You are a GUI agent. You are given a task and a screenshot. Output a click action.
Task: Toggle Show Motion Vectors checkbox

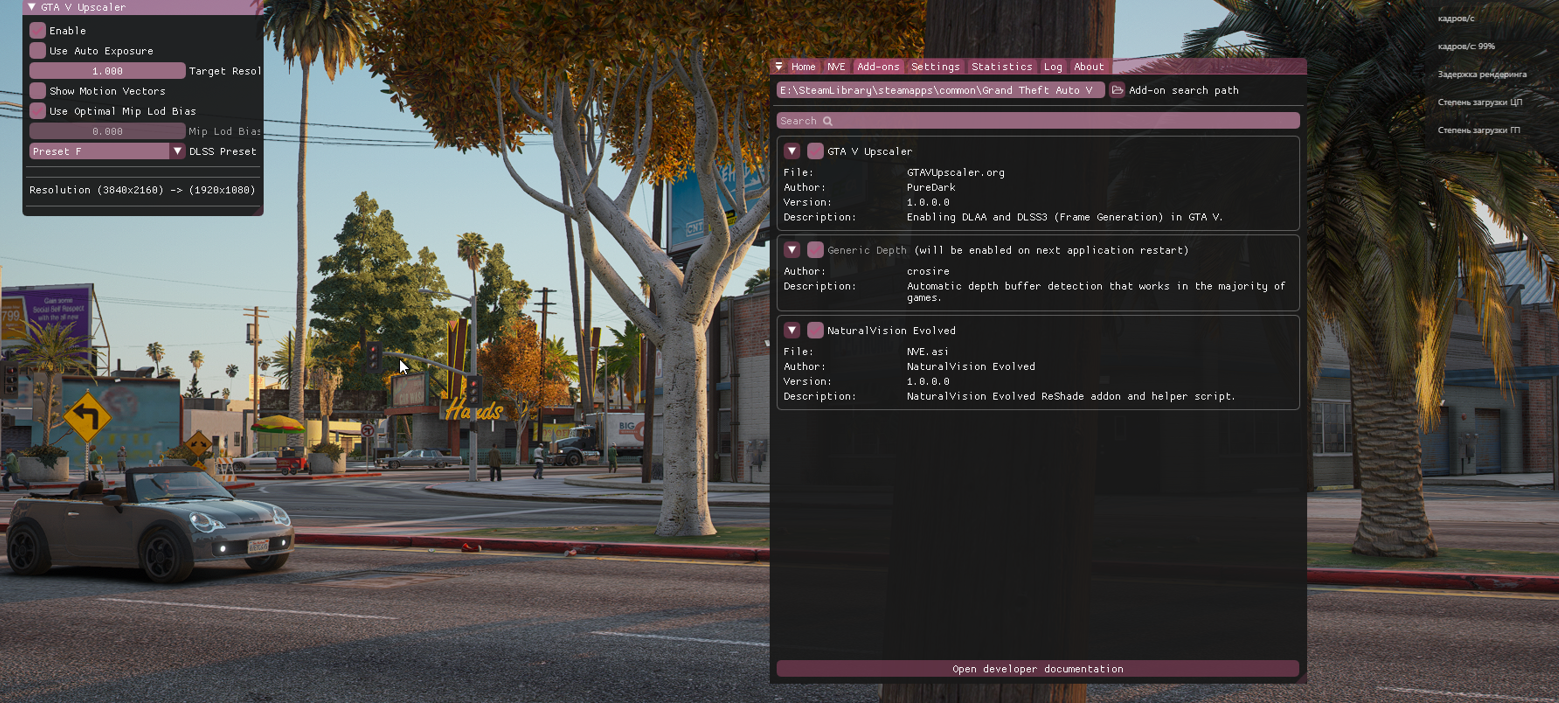(x=38, y=91)
